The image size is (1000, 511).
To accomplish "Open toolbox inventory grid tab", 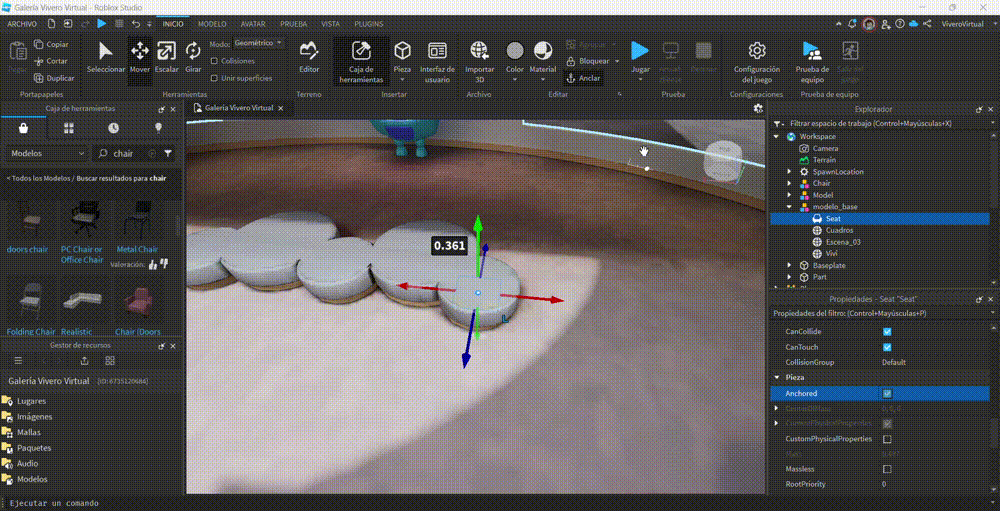I will [x=69, y=128].
